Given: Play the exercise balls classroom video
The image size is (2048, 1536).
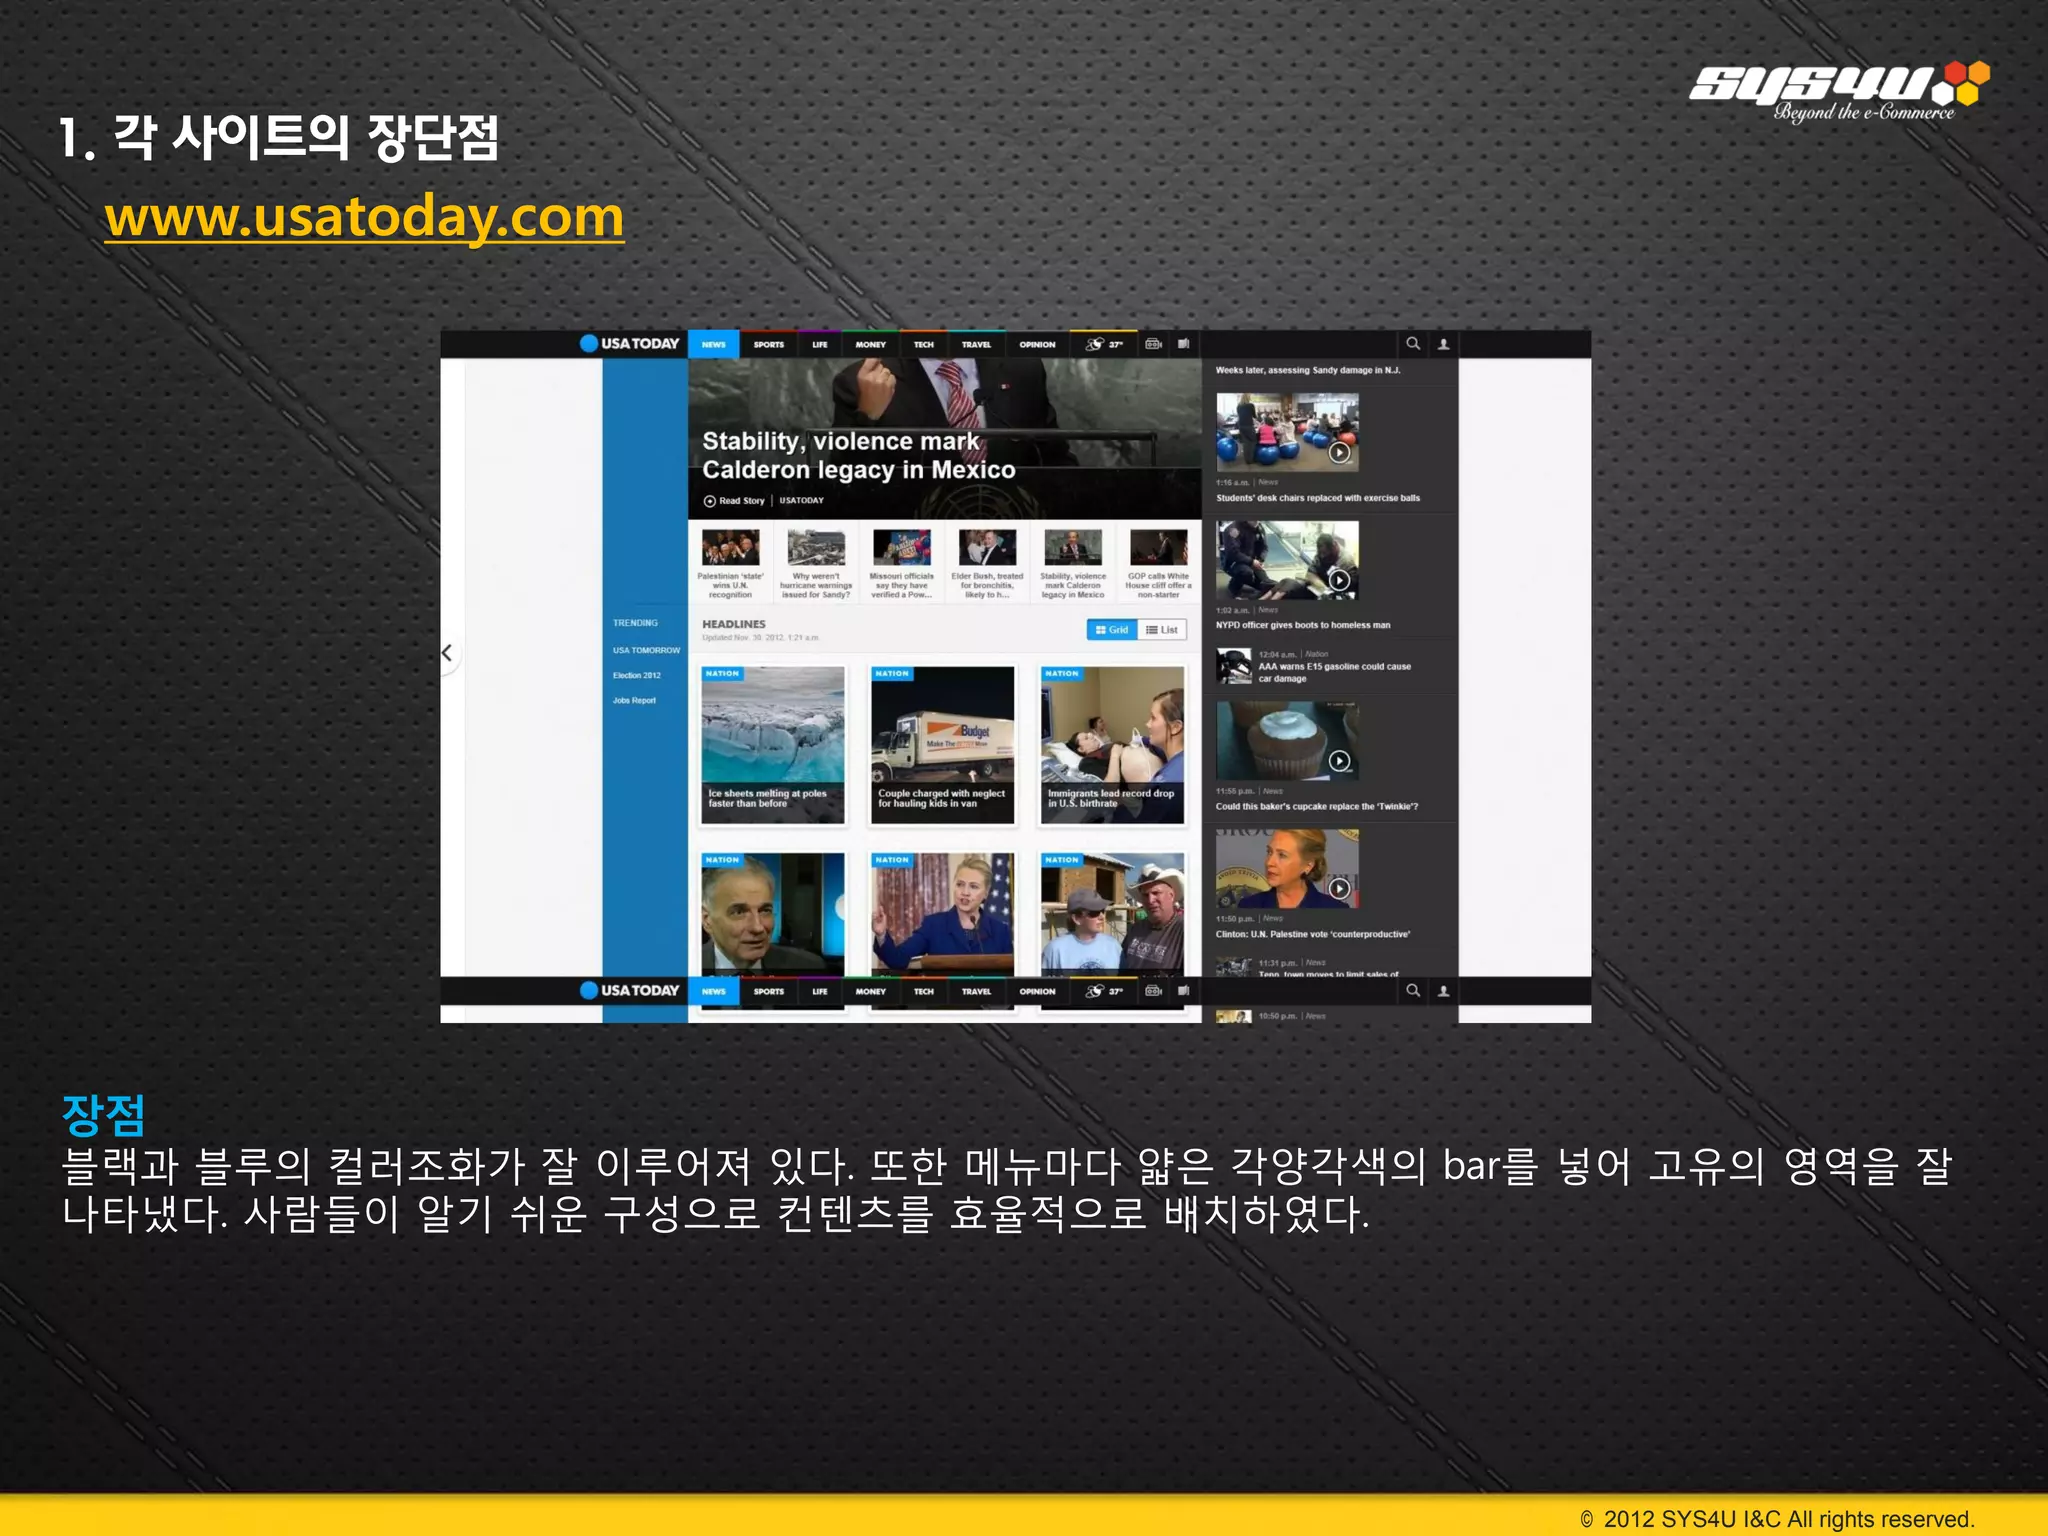Looking at the screenshot, I should tap(1340, 453).
